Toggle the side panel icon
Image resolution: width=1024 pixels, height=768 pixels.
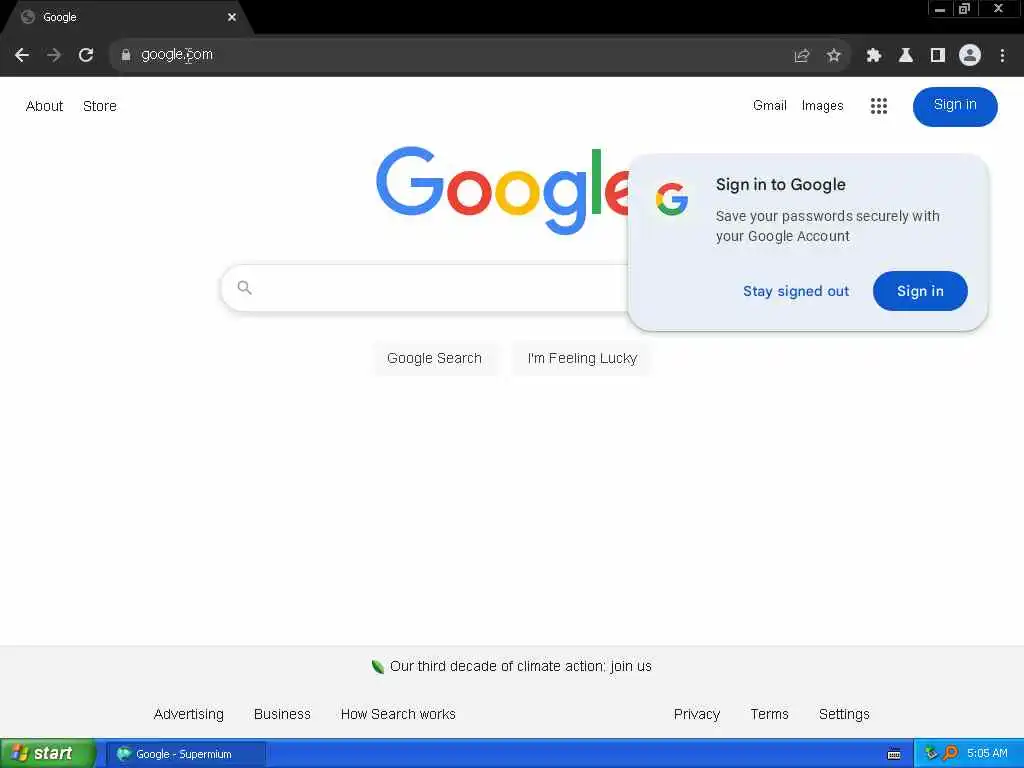pyautogui.click(x=938, y=56)
